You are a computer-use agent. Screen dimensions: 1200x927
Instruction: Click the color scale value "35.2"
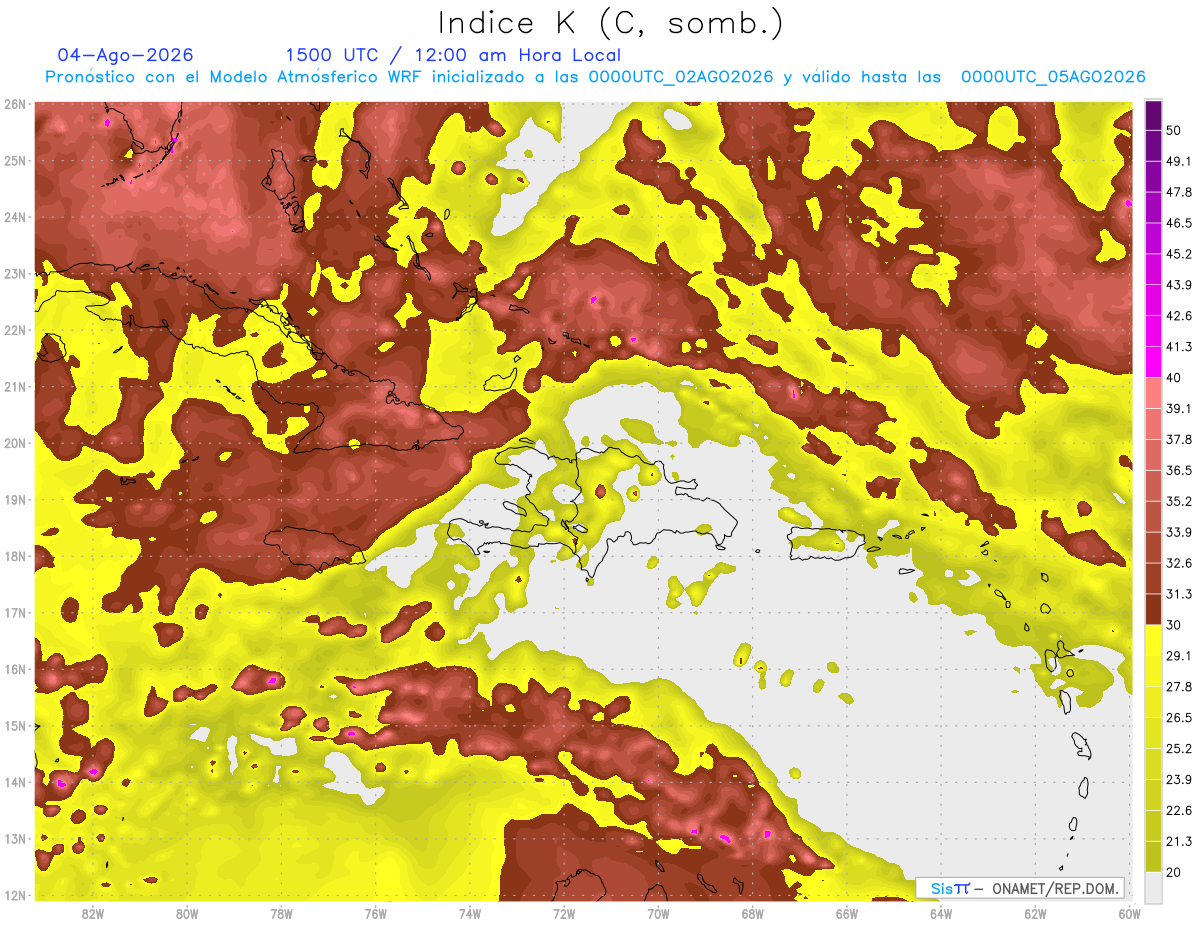coord(1180,501)
